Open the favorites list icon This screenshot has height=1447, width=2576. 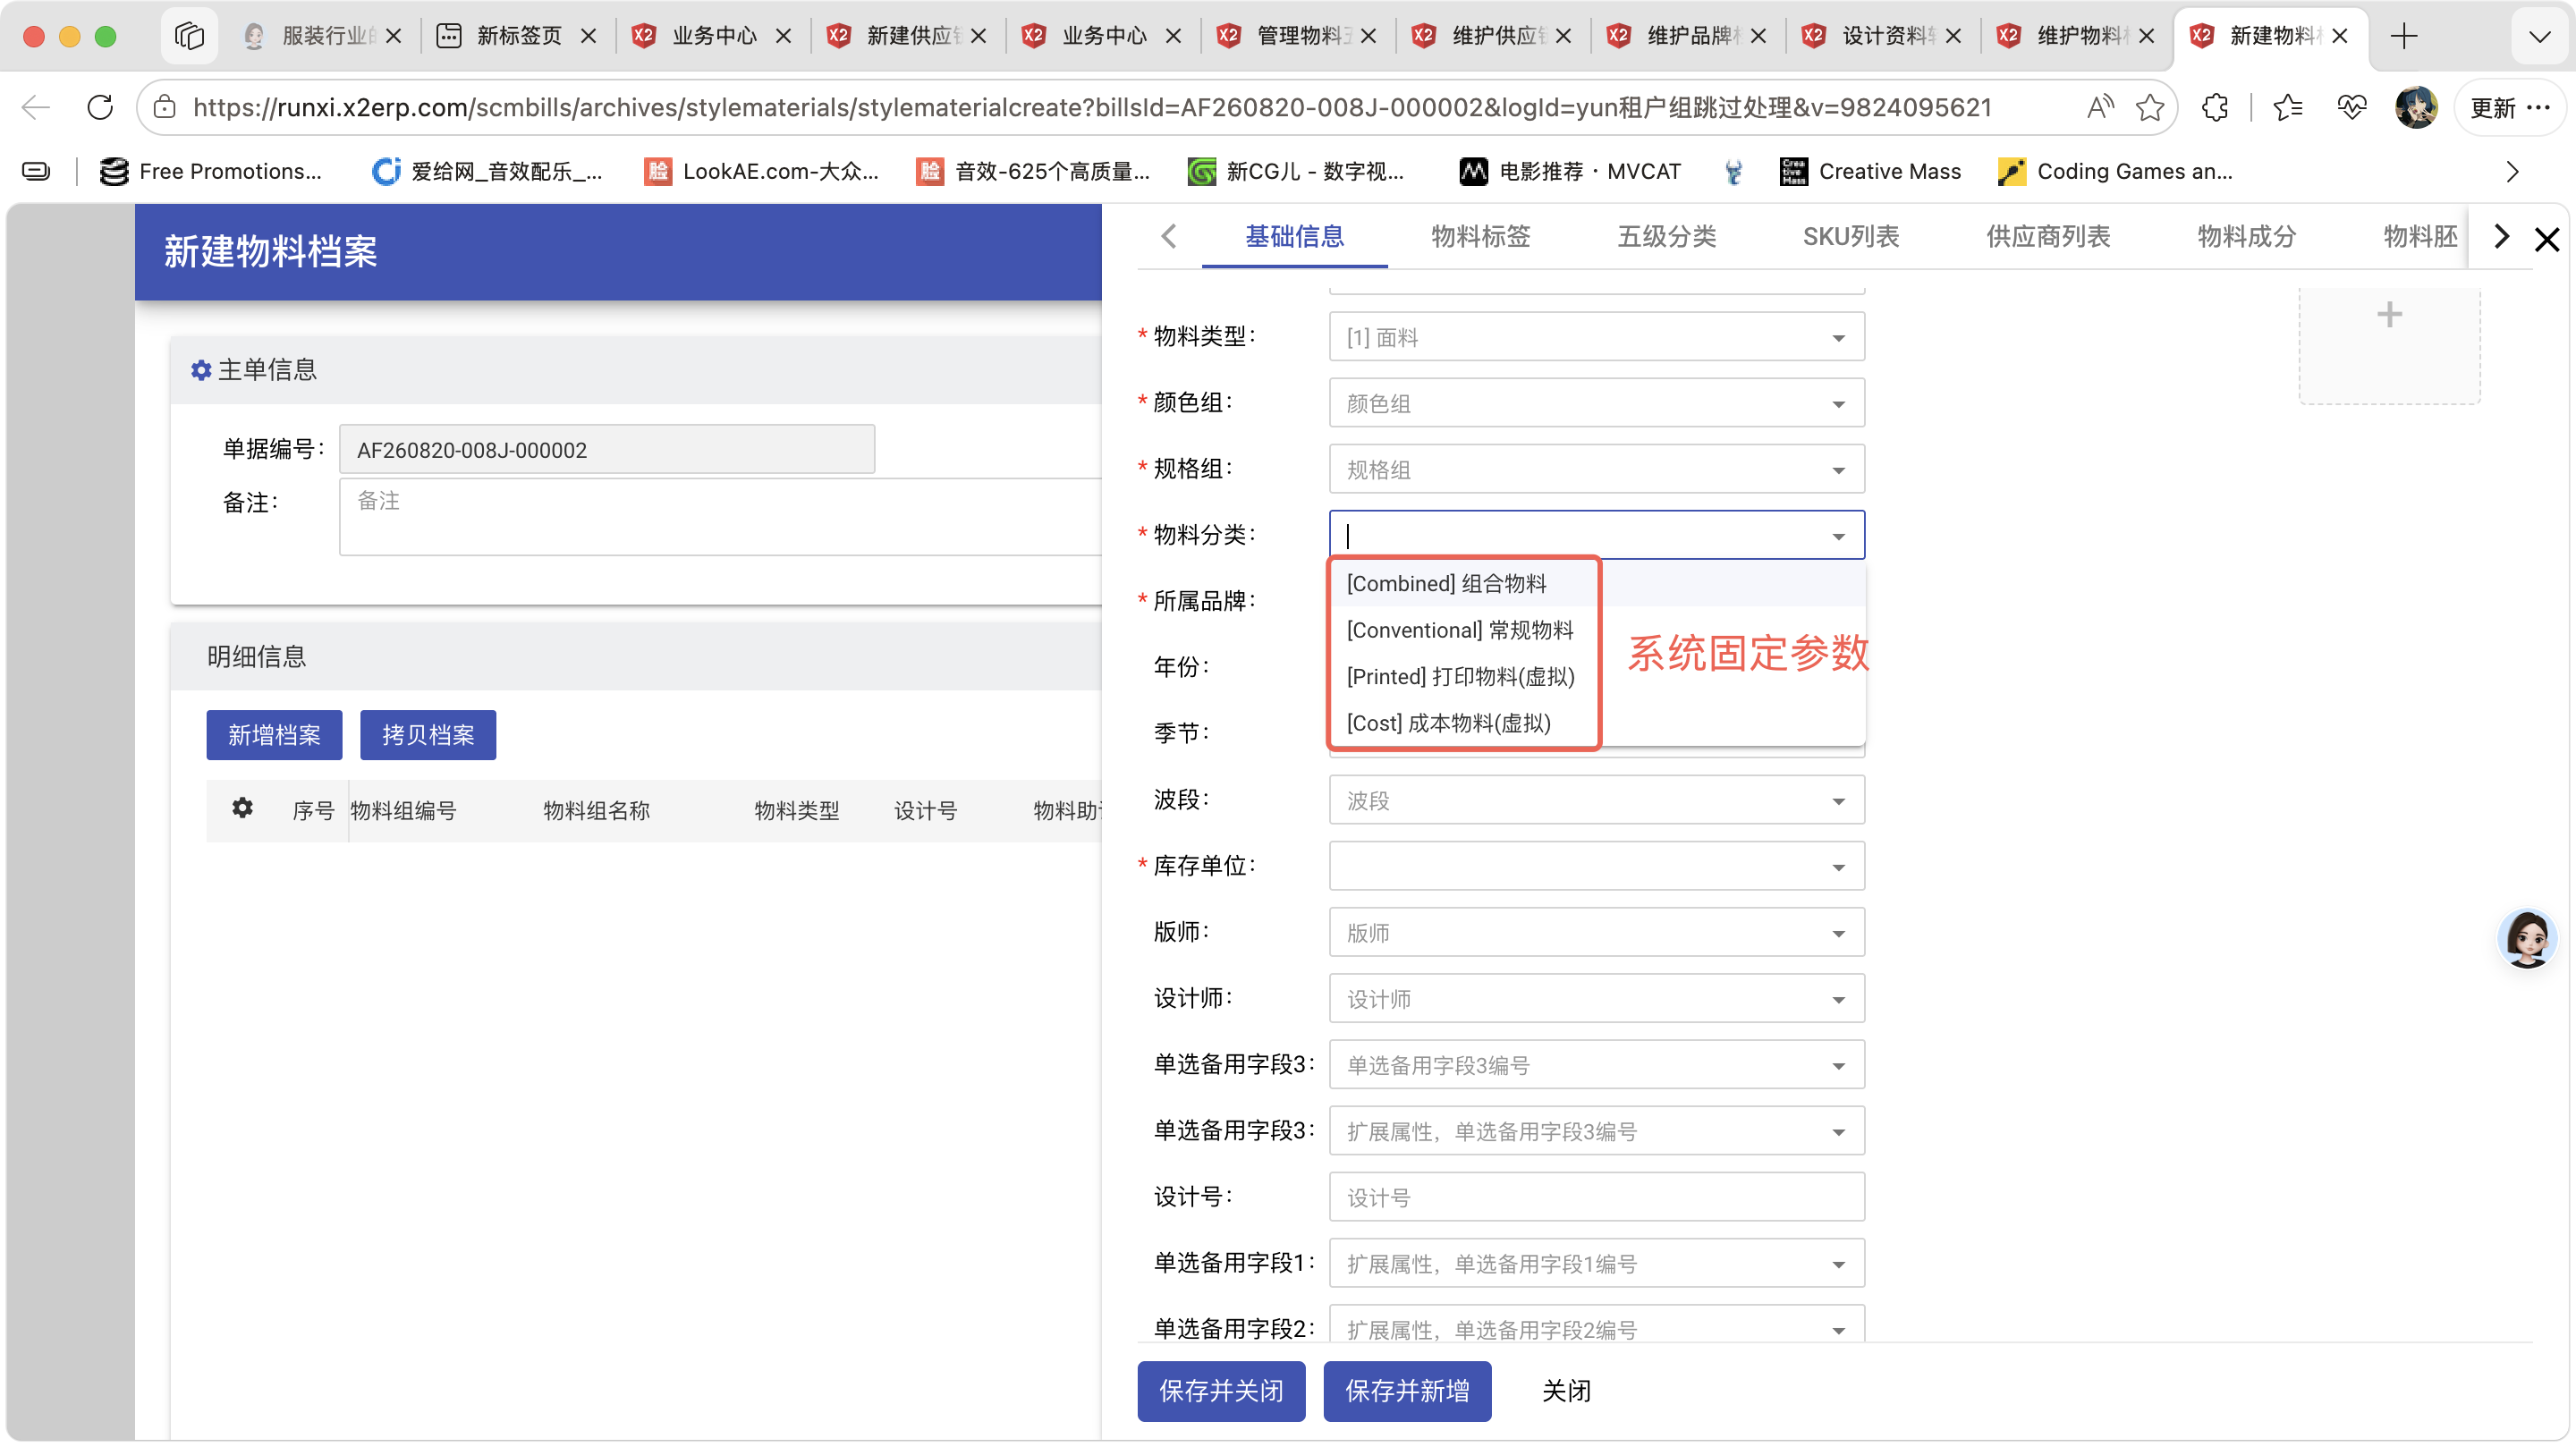[x=2287, y=107]
